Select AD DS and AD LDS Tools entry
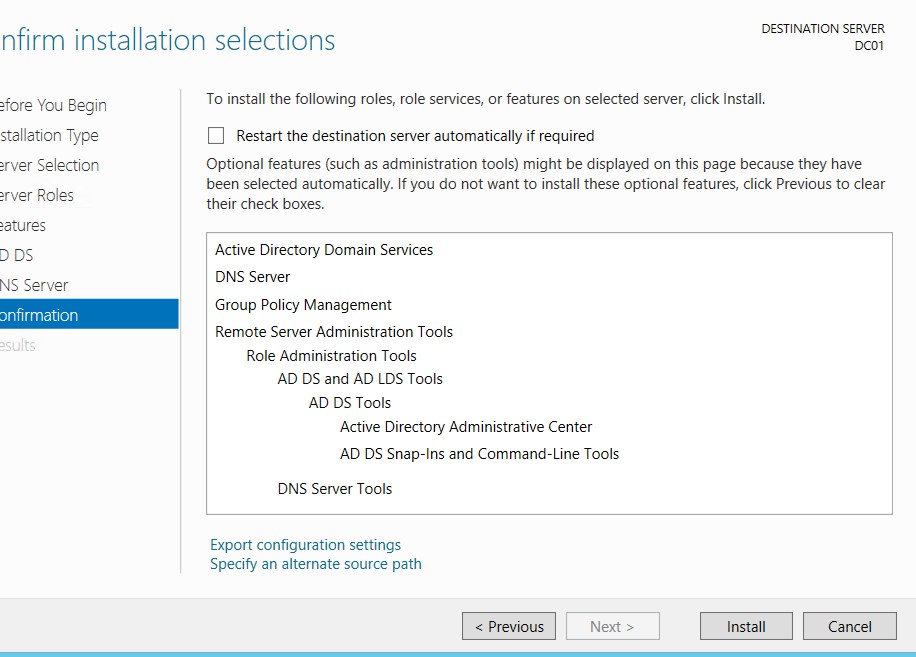The height and width of the screenshot is (657, 916). tap(360, 379)
